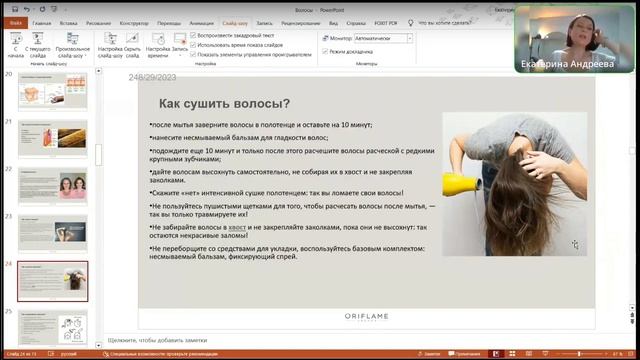Screen dimensions: 640x360
Task: Toggle Режим докладчика checkbox
Action: [325, 51]
